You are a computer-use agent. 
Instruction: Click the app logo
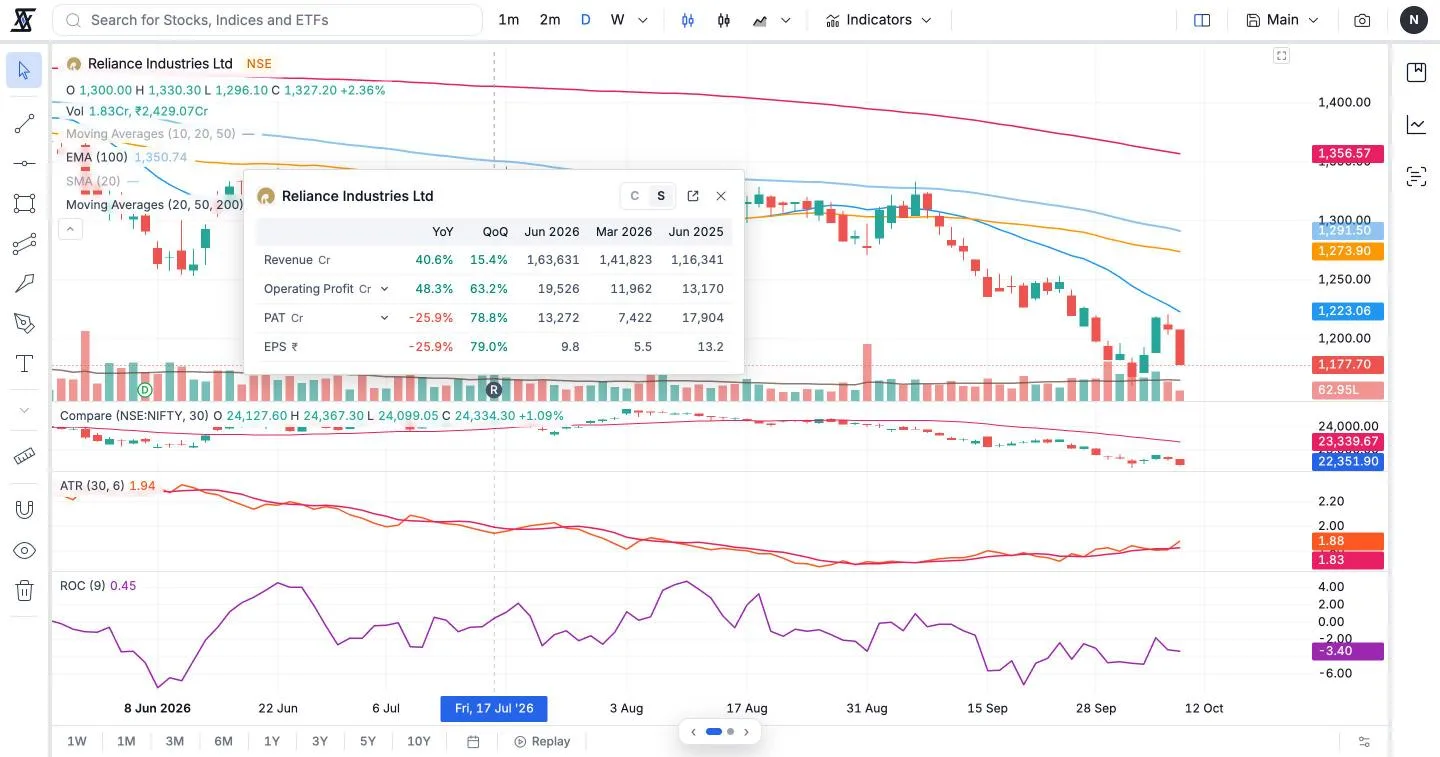(22, 20)
